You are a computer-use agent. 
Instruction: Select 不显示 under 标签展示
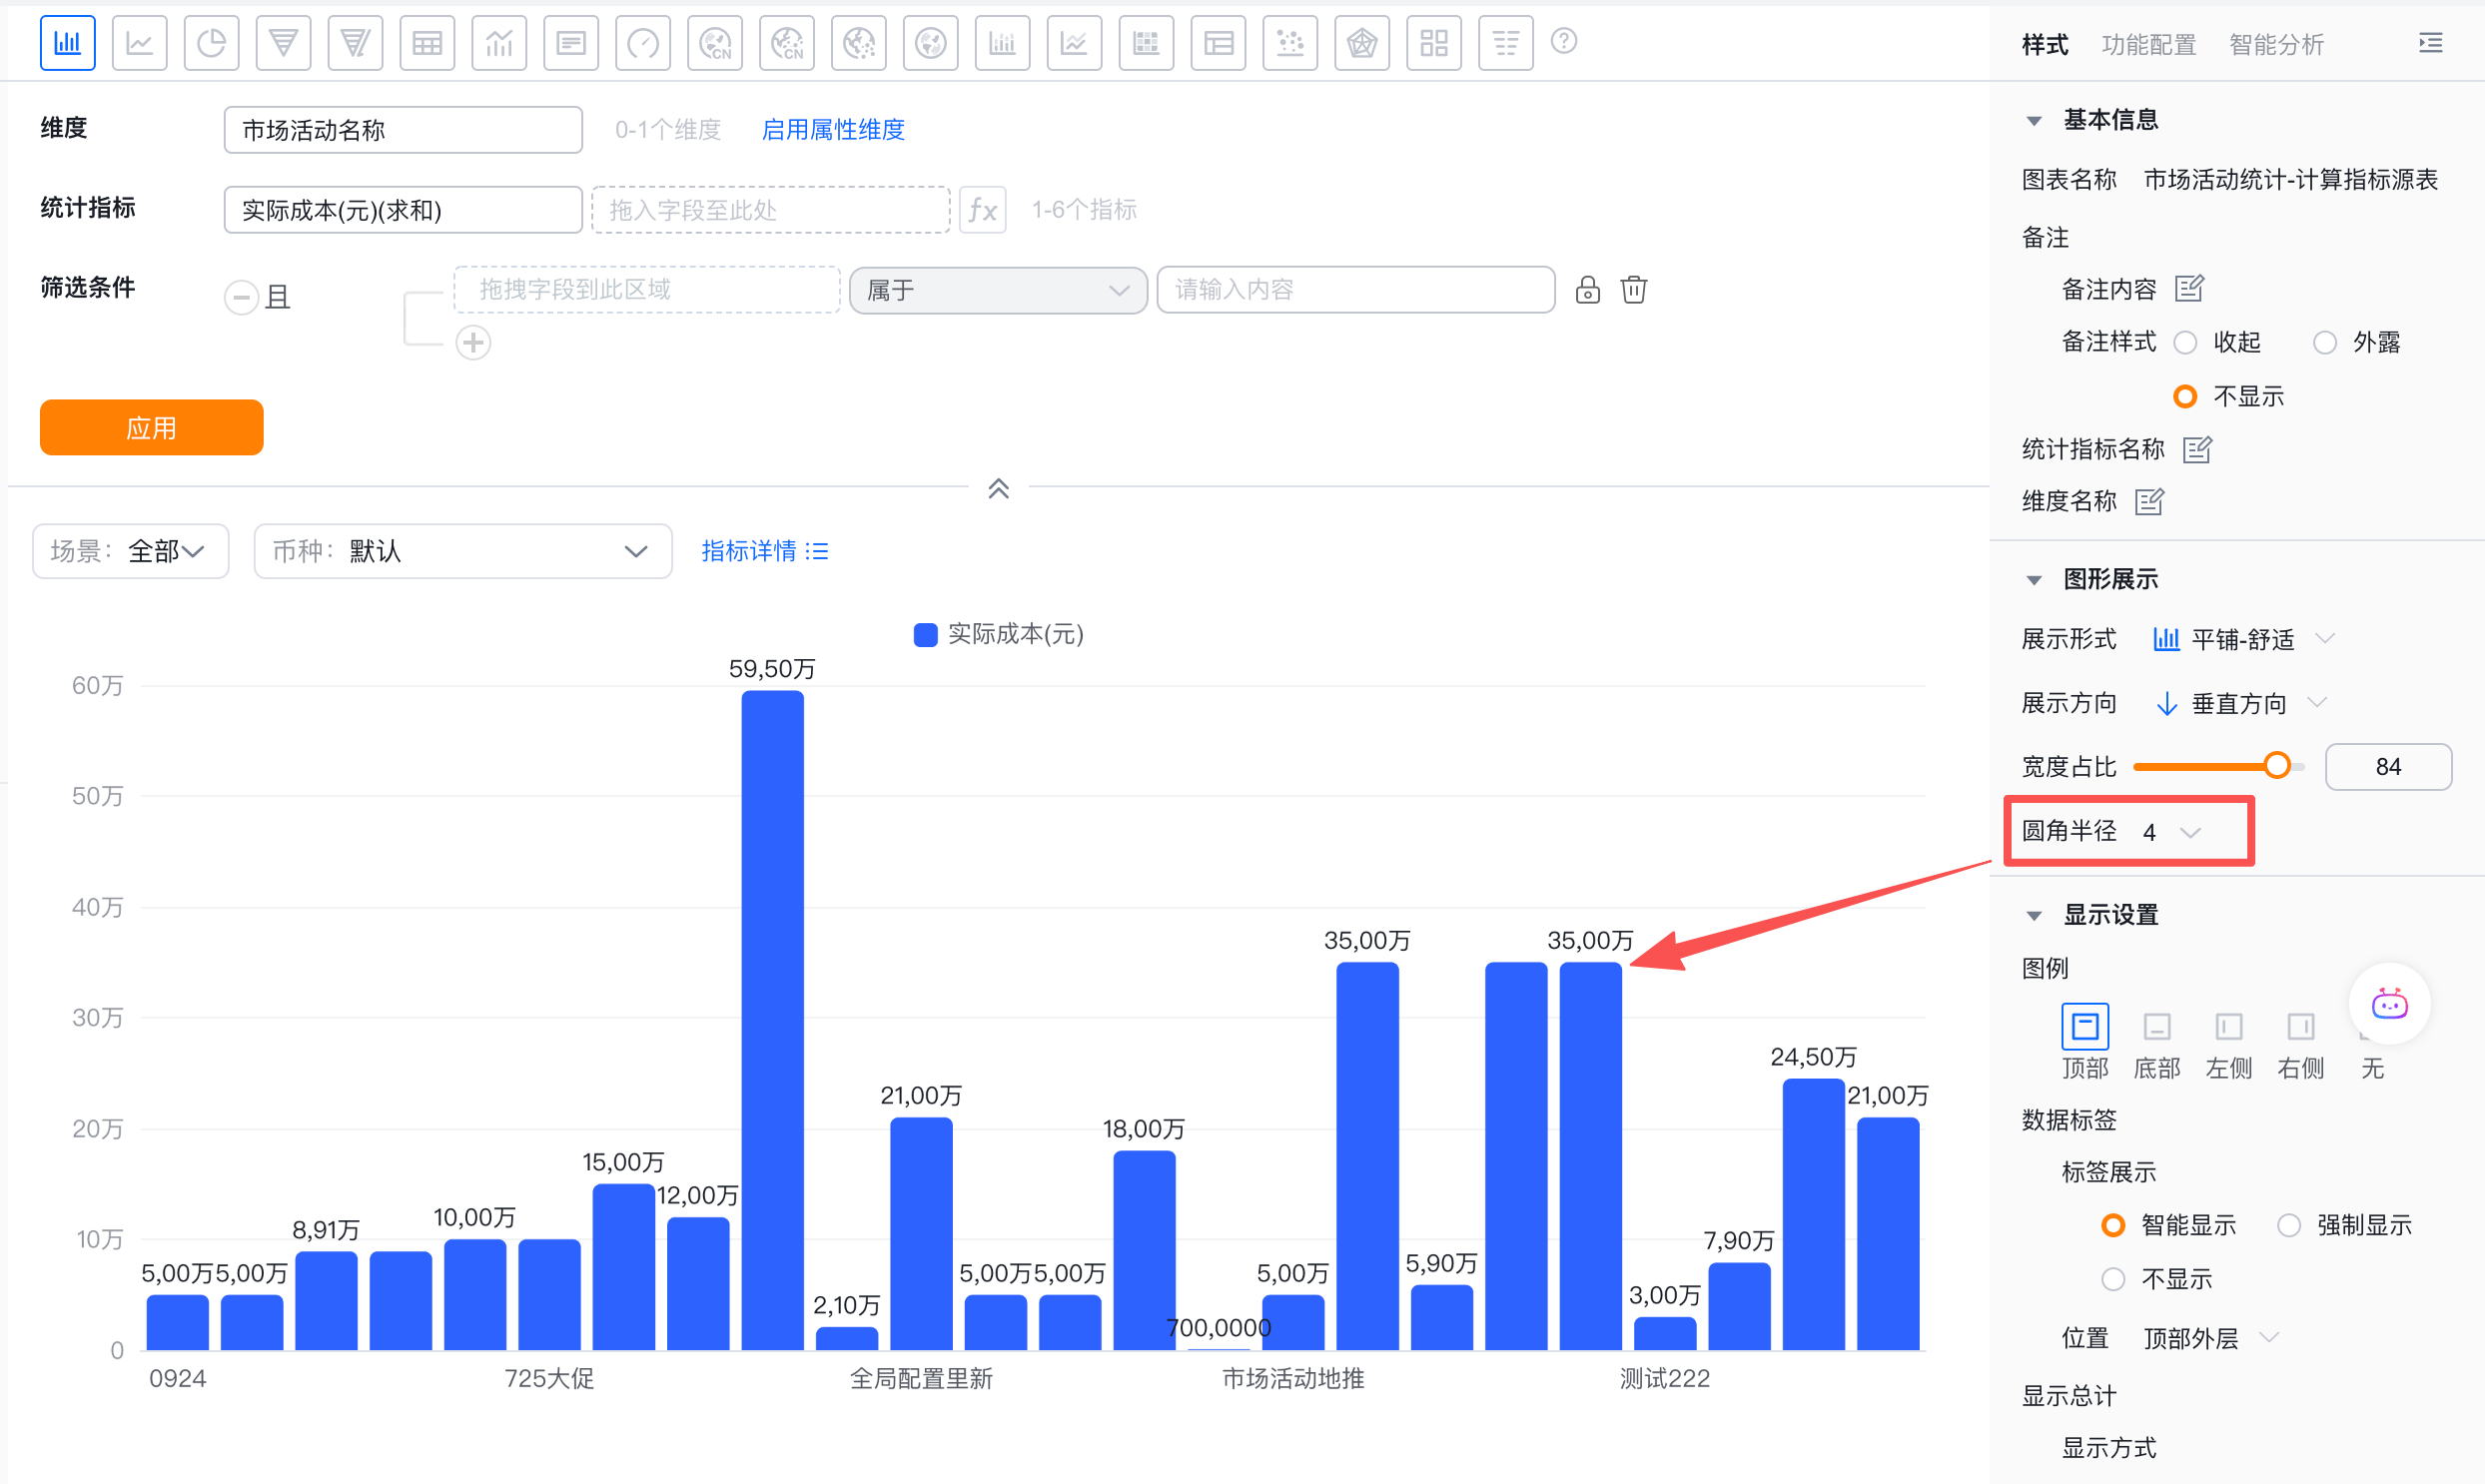pyautogui.click(x=2113, y=1279)
